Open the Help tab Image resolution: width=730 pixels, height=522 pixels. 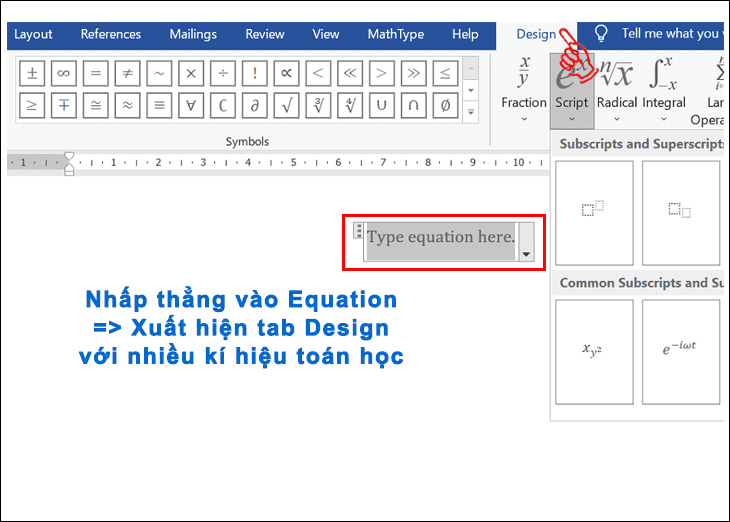(465, 34)
